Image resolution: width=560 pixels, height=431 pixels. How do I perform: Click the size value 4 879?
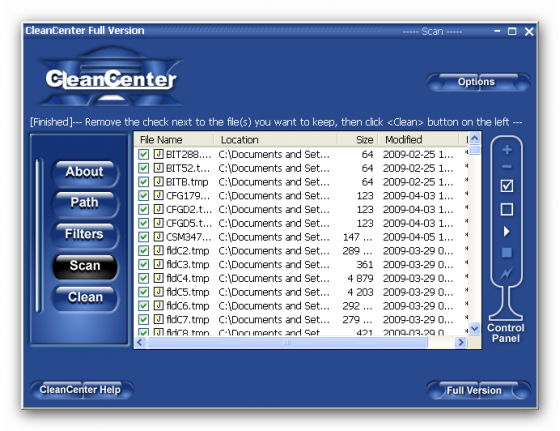(360, 278)
